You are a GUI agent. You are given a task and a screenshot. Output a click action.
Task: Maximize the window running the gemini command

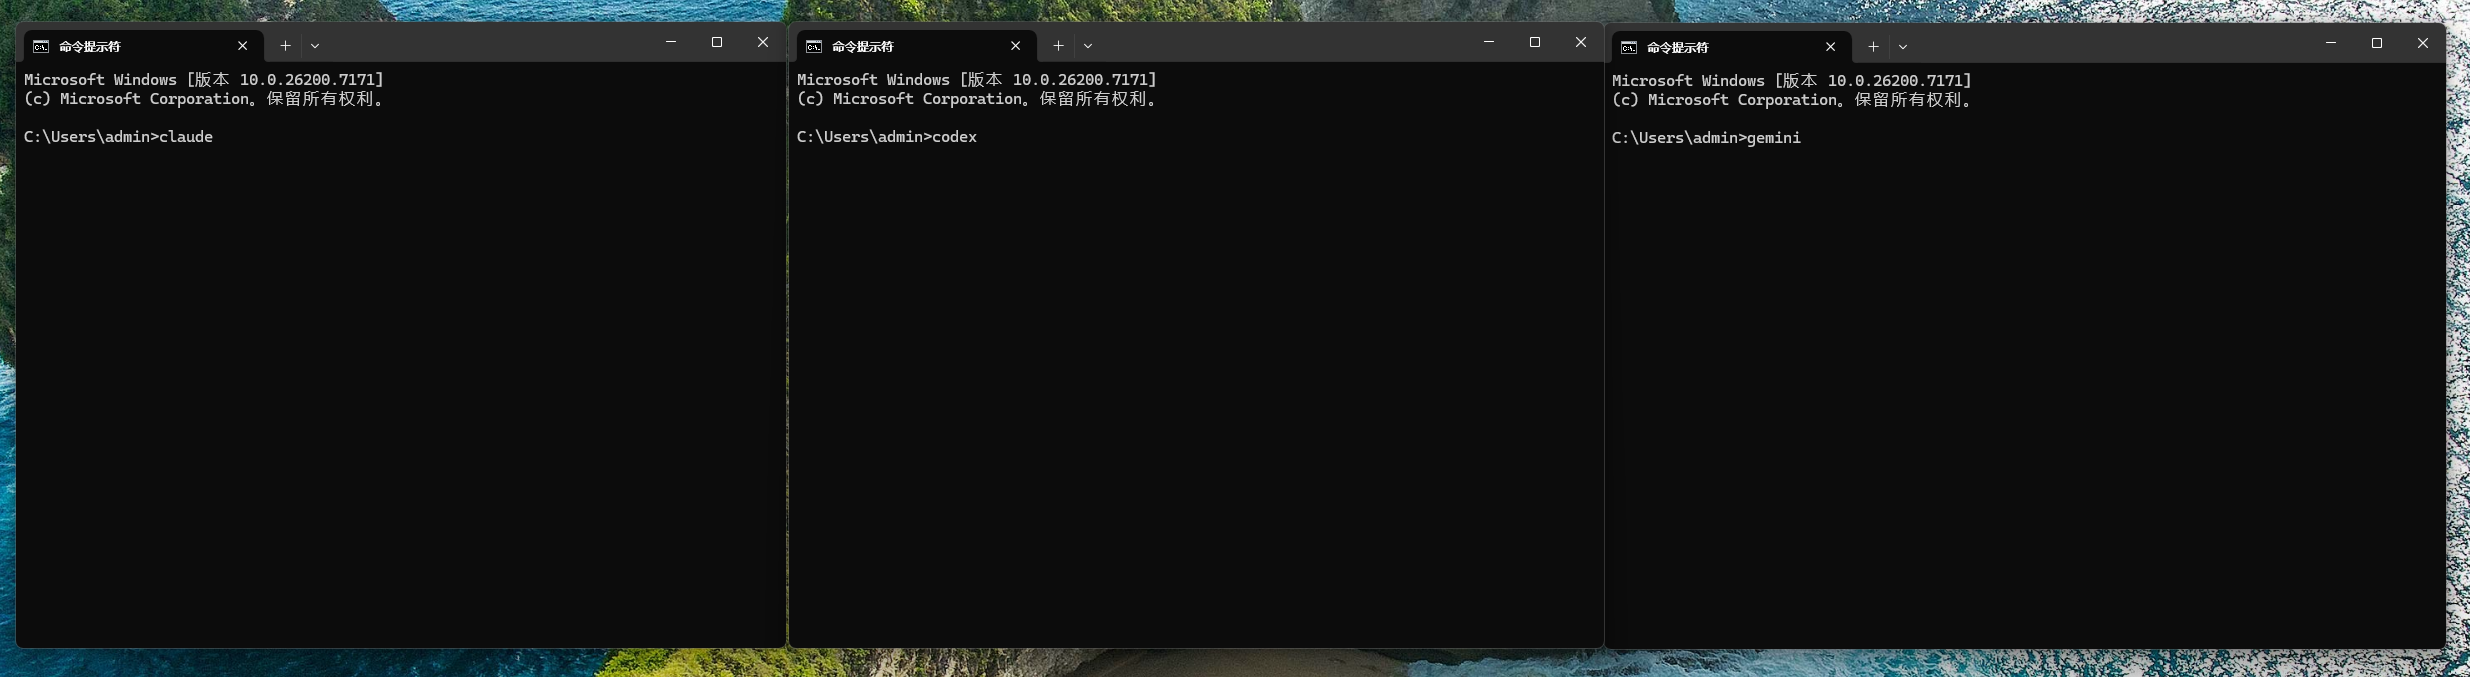tap(2377, 43)
